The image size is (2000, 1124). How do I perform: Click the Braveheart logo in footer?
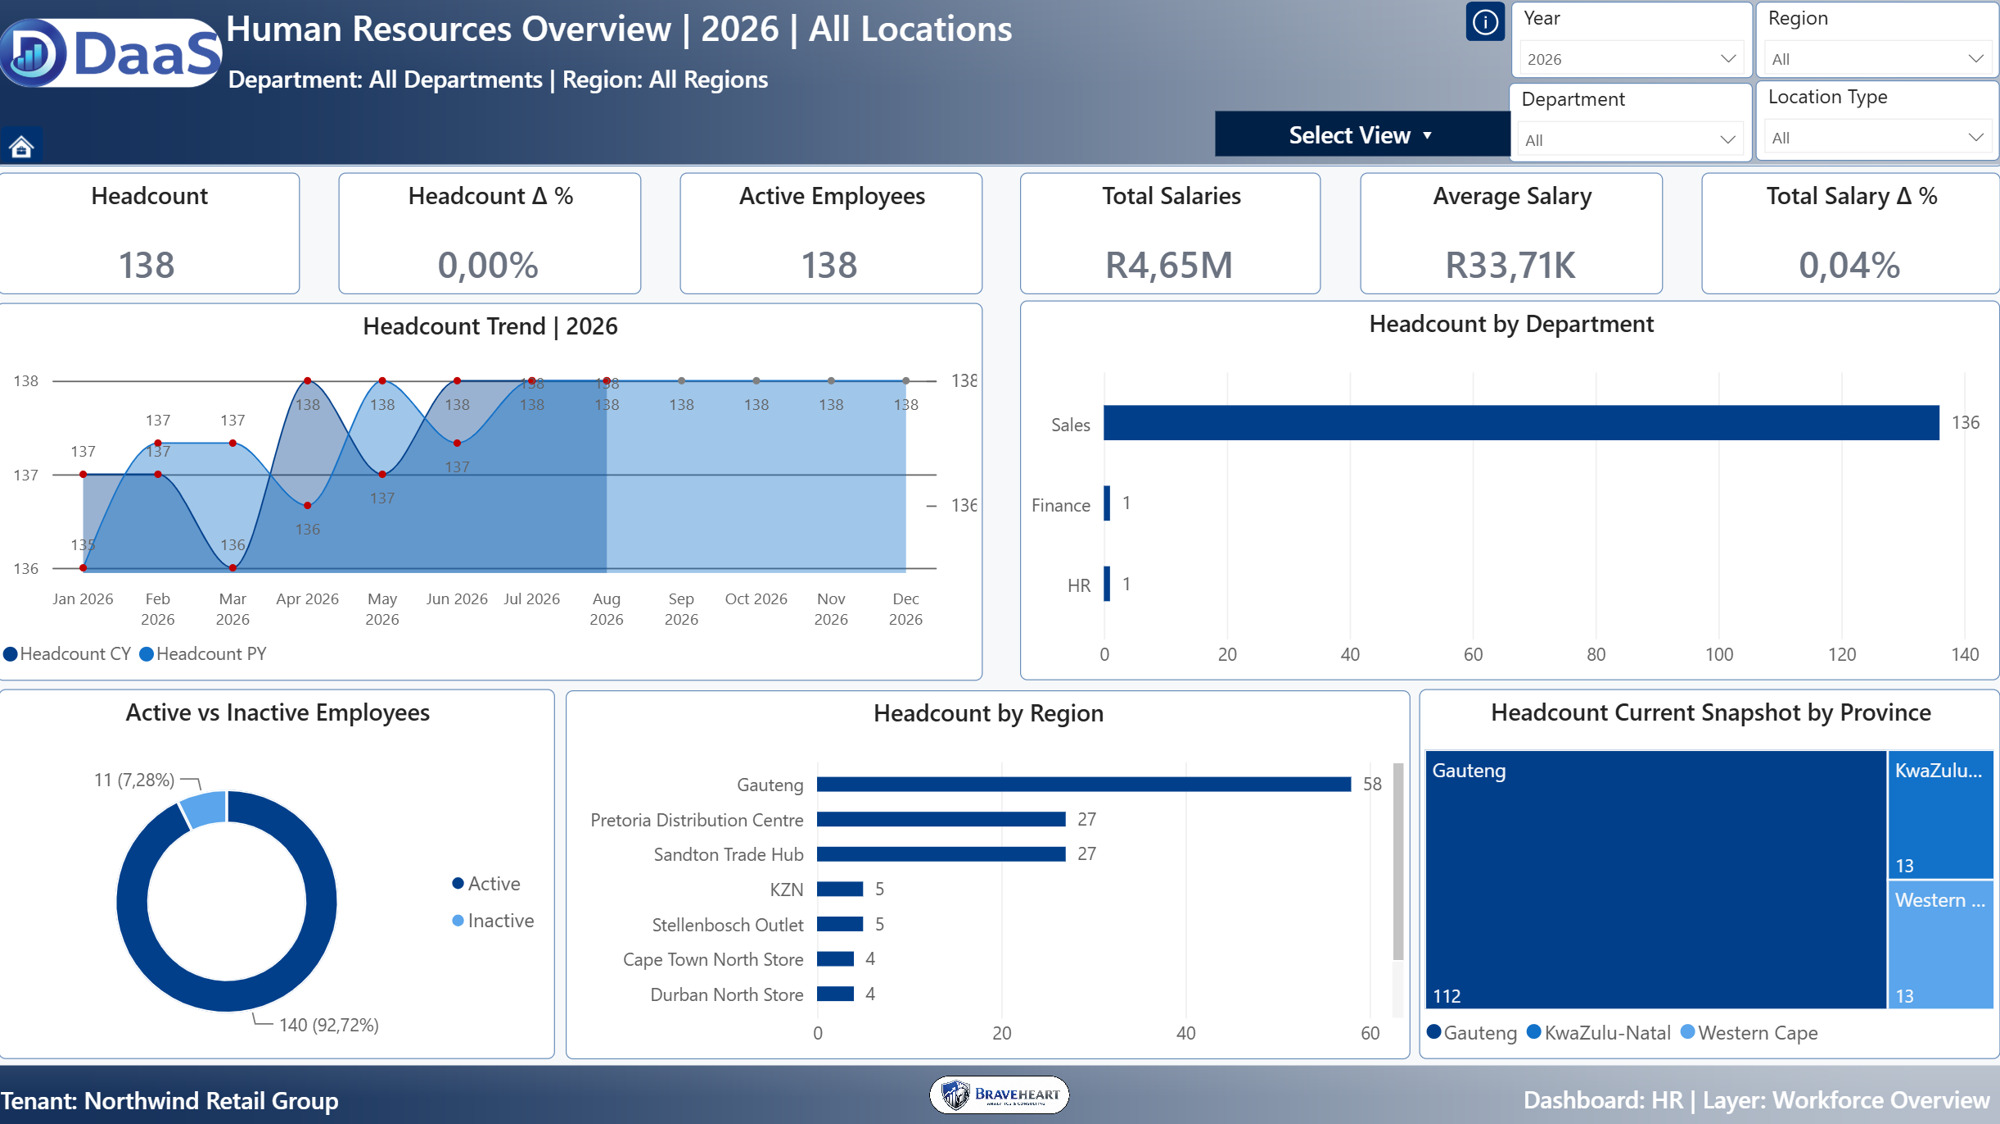pyautogui.click(x=999, y=1095)
